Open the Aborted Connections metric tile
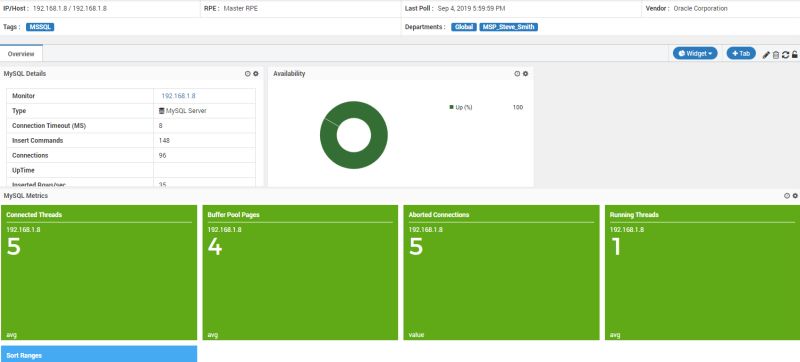800x362 pixels. click(502, 272)
